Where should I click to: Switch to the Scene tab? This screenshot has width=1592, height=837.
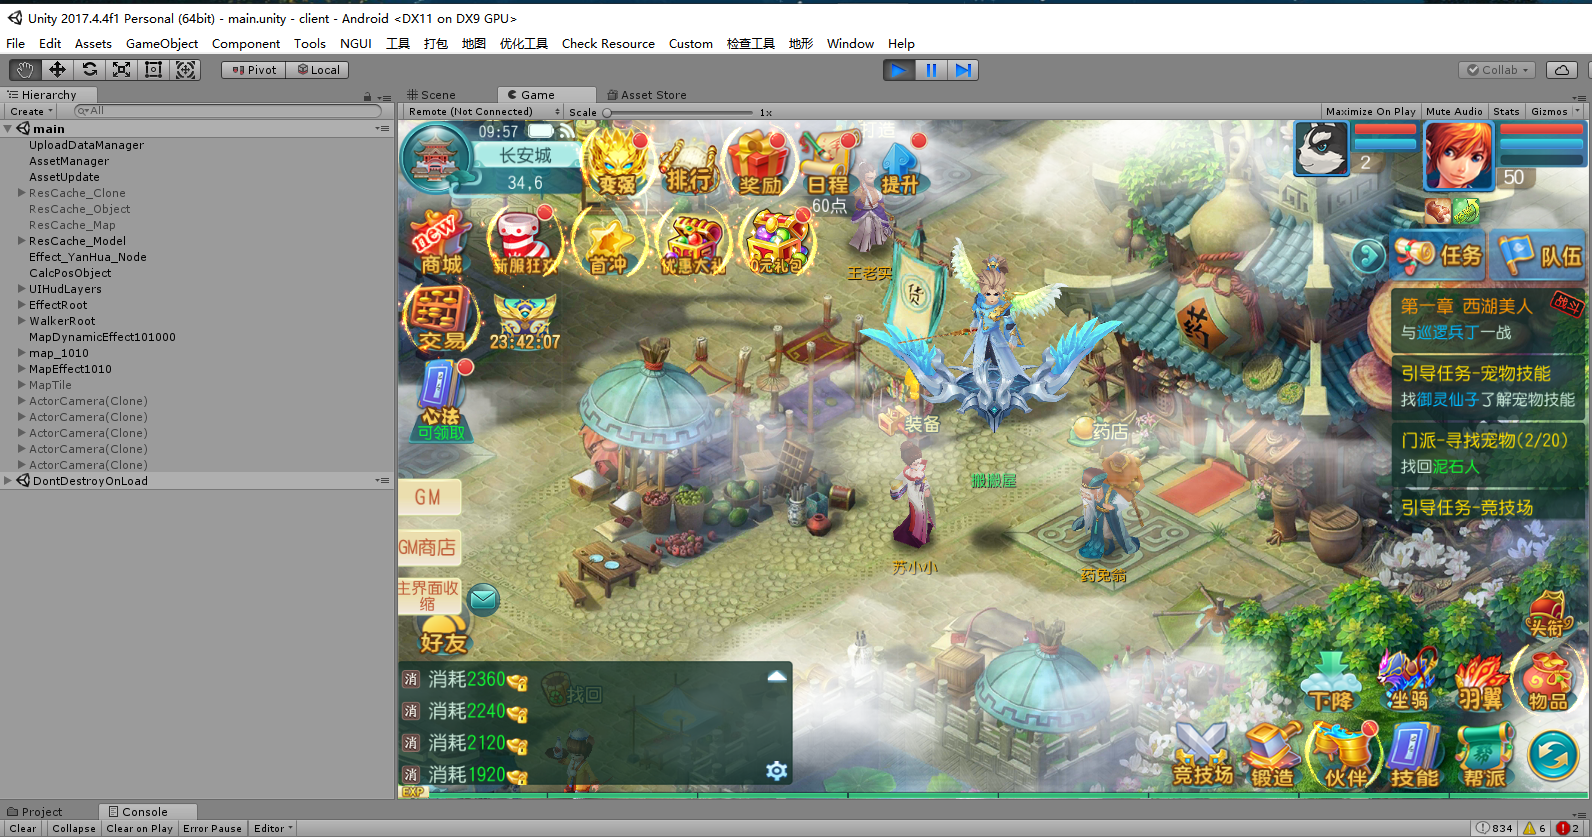(432, 95)
